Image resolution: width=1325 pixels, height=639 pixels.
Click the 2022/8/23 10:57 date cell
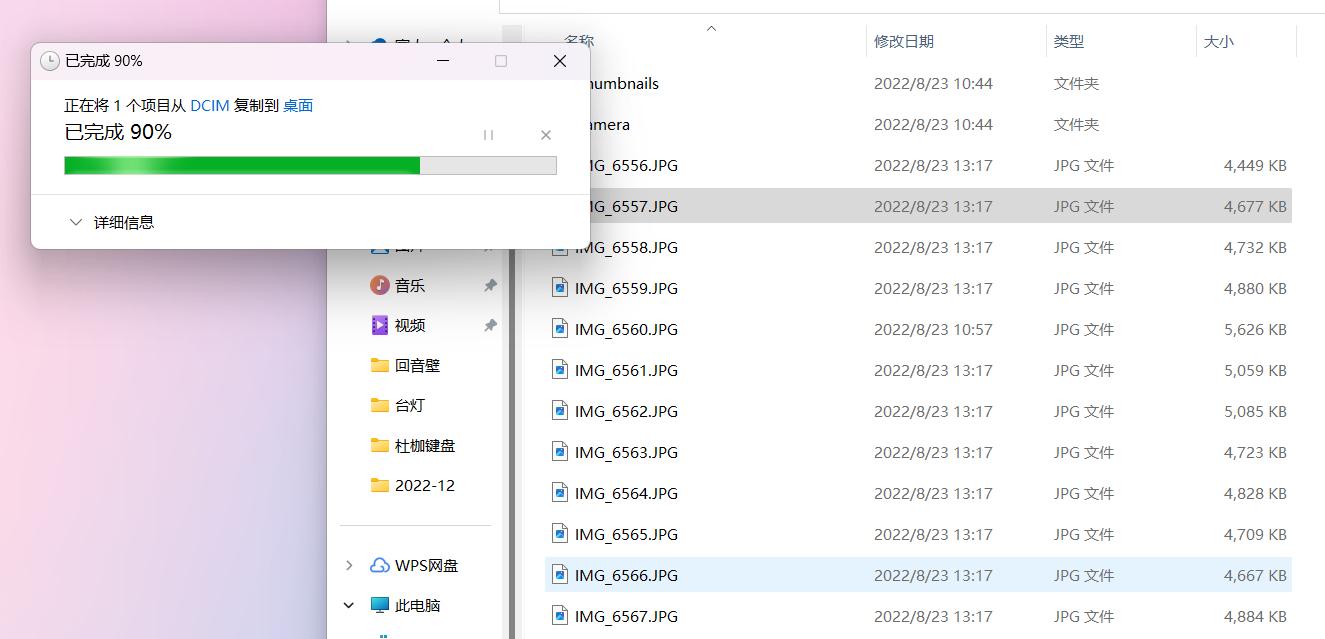click(x=933, y=329)
